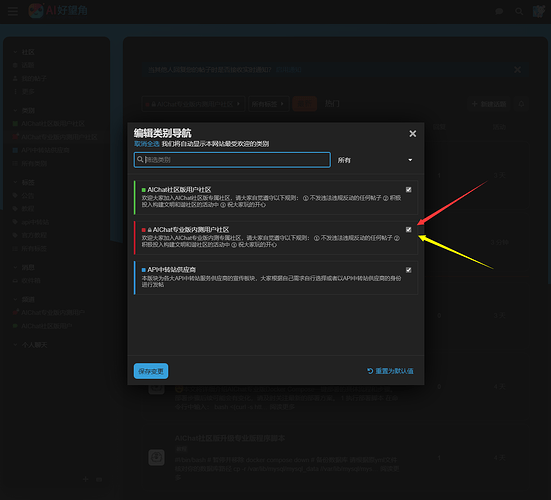Screen dimensions: 551x500
Task: Open the 所有标签 tags dropdown
Action: click(x=268, y=104)
